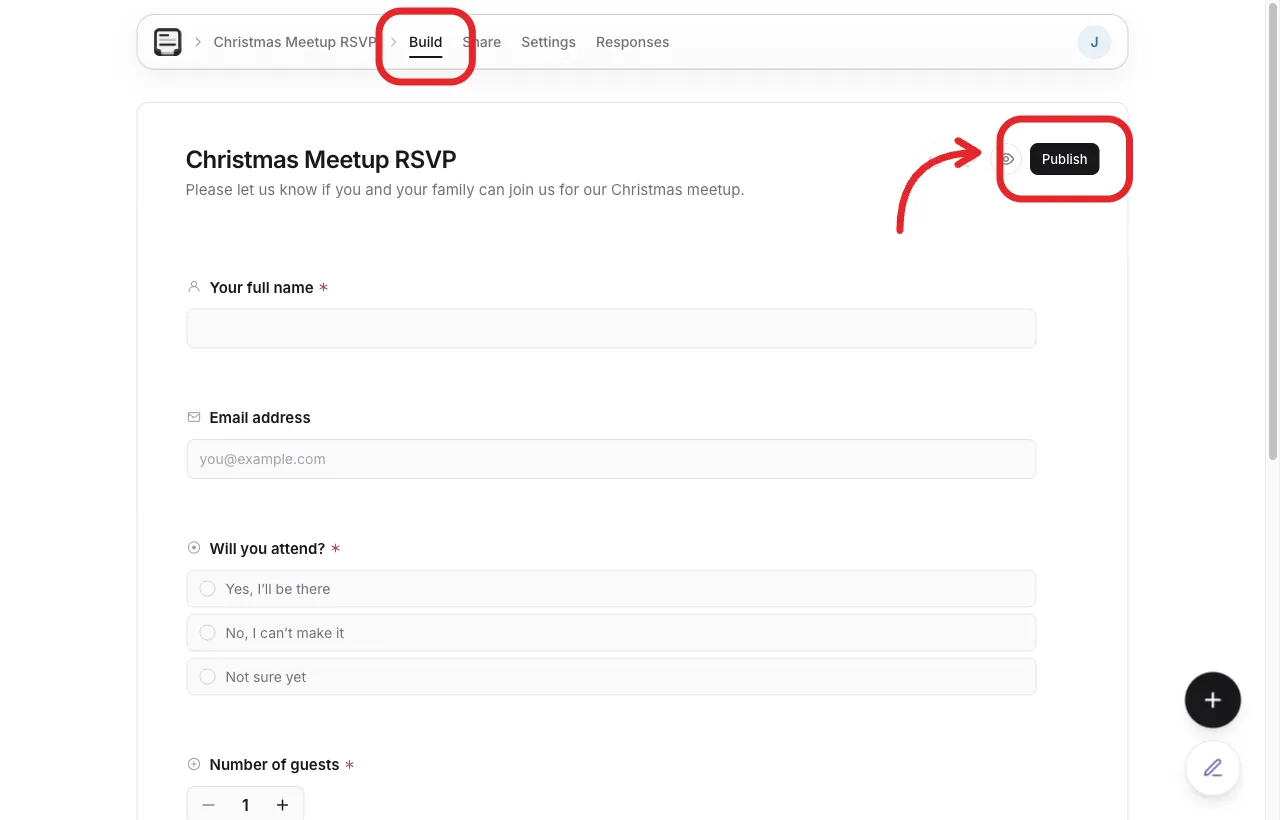1280x820 pixels.
Task: Select the Not sure yet radio button
Action: click(x=208, y=677)
